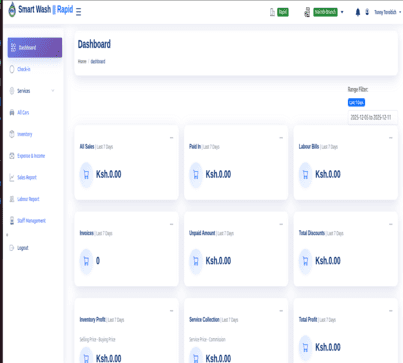This screenshot has height=363, width=403.
Task: Open the Paid In card options menu
Action: [281, 138]
